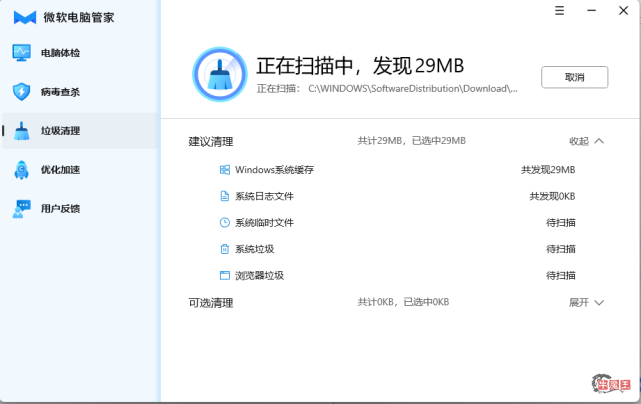The width and height of the screenshot is (641, 404).
Task: Collapse 建议清理 section via 收起 label
Action: coord(579,141)
